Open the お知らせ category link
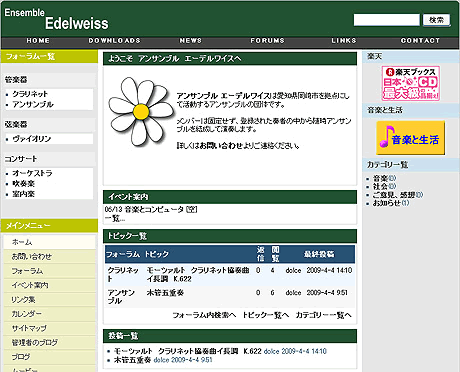The height and width of the screenshot is (372, 460). [387, 203]
